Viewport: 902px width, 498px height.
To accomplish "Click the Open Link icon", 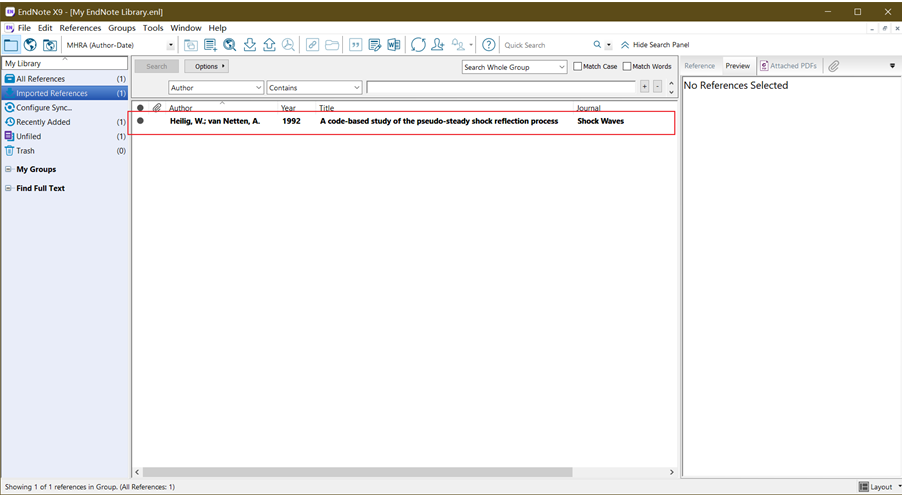I will (x=312, y=45).
